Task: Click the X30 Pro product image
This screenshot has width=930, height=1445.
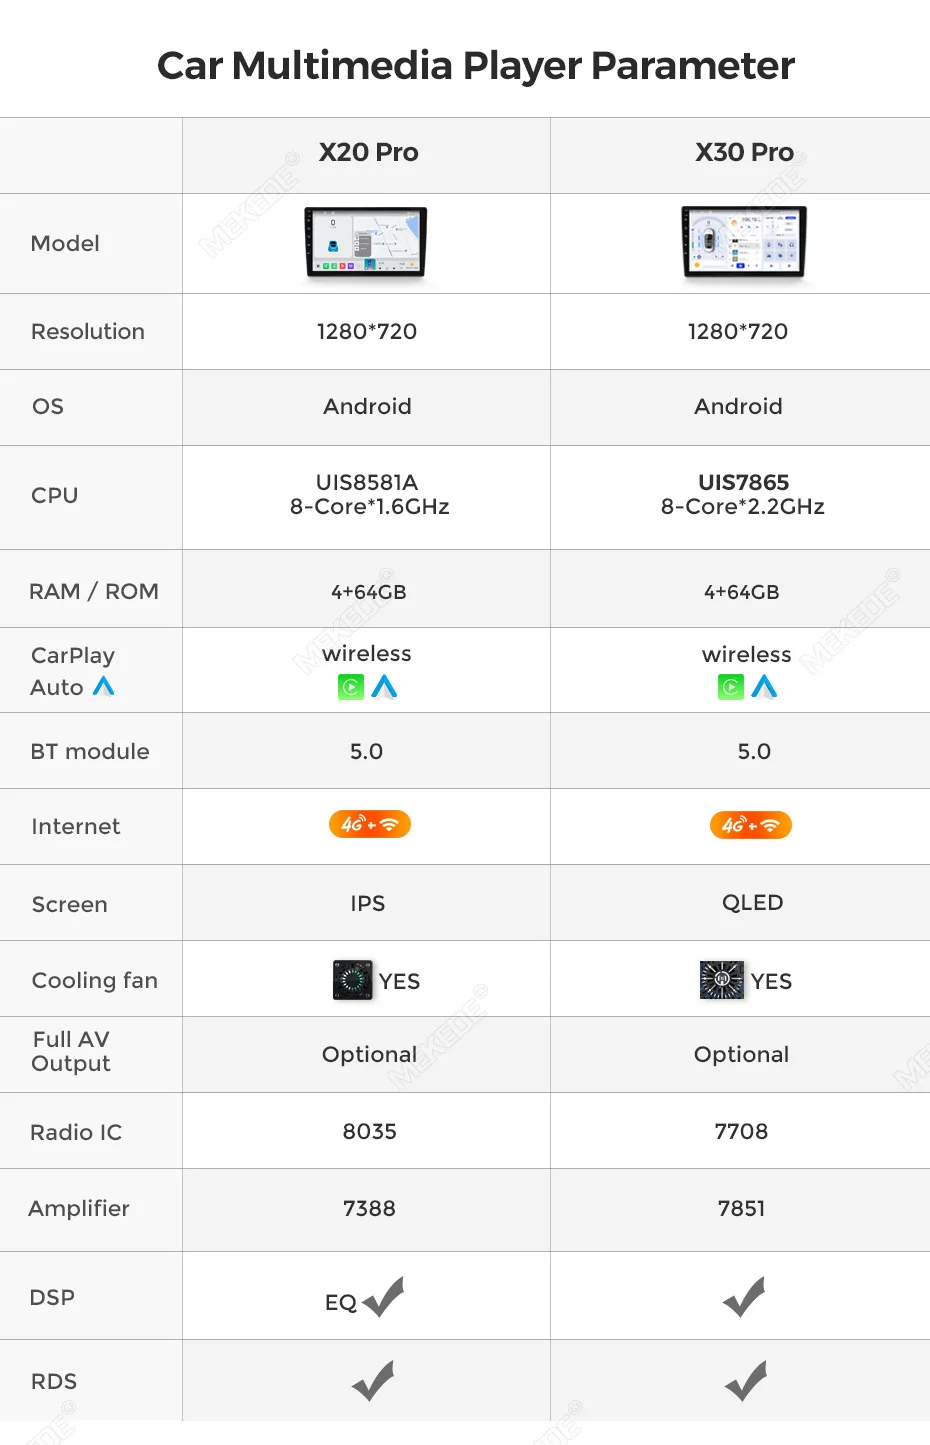Action: click(744, 242)
